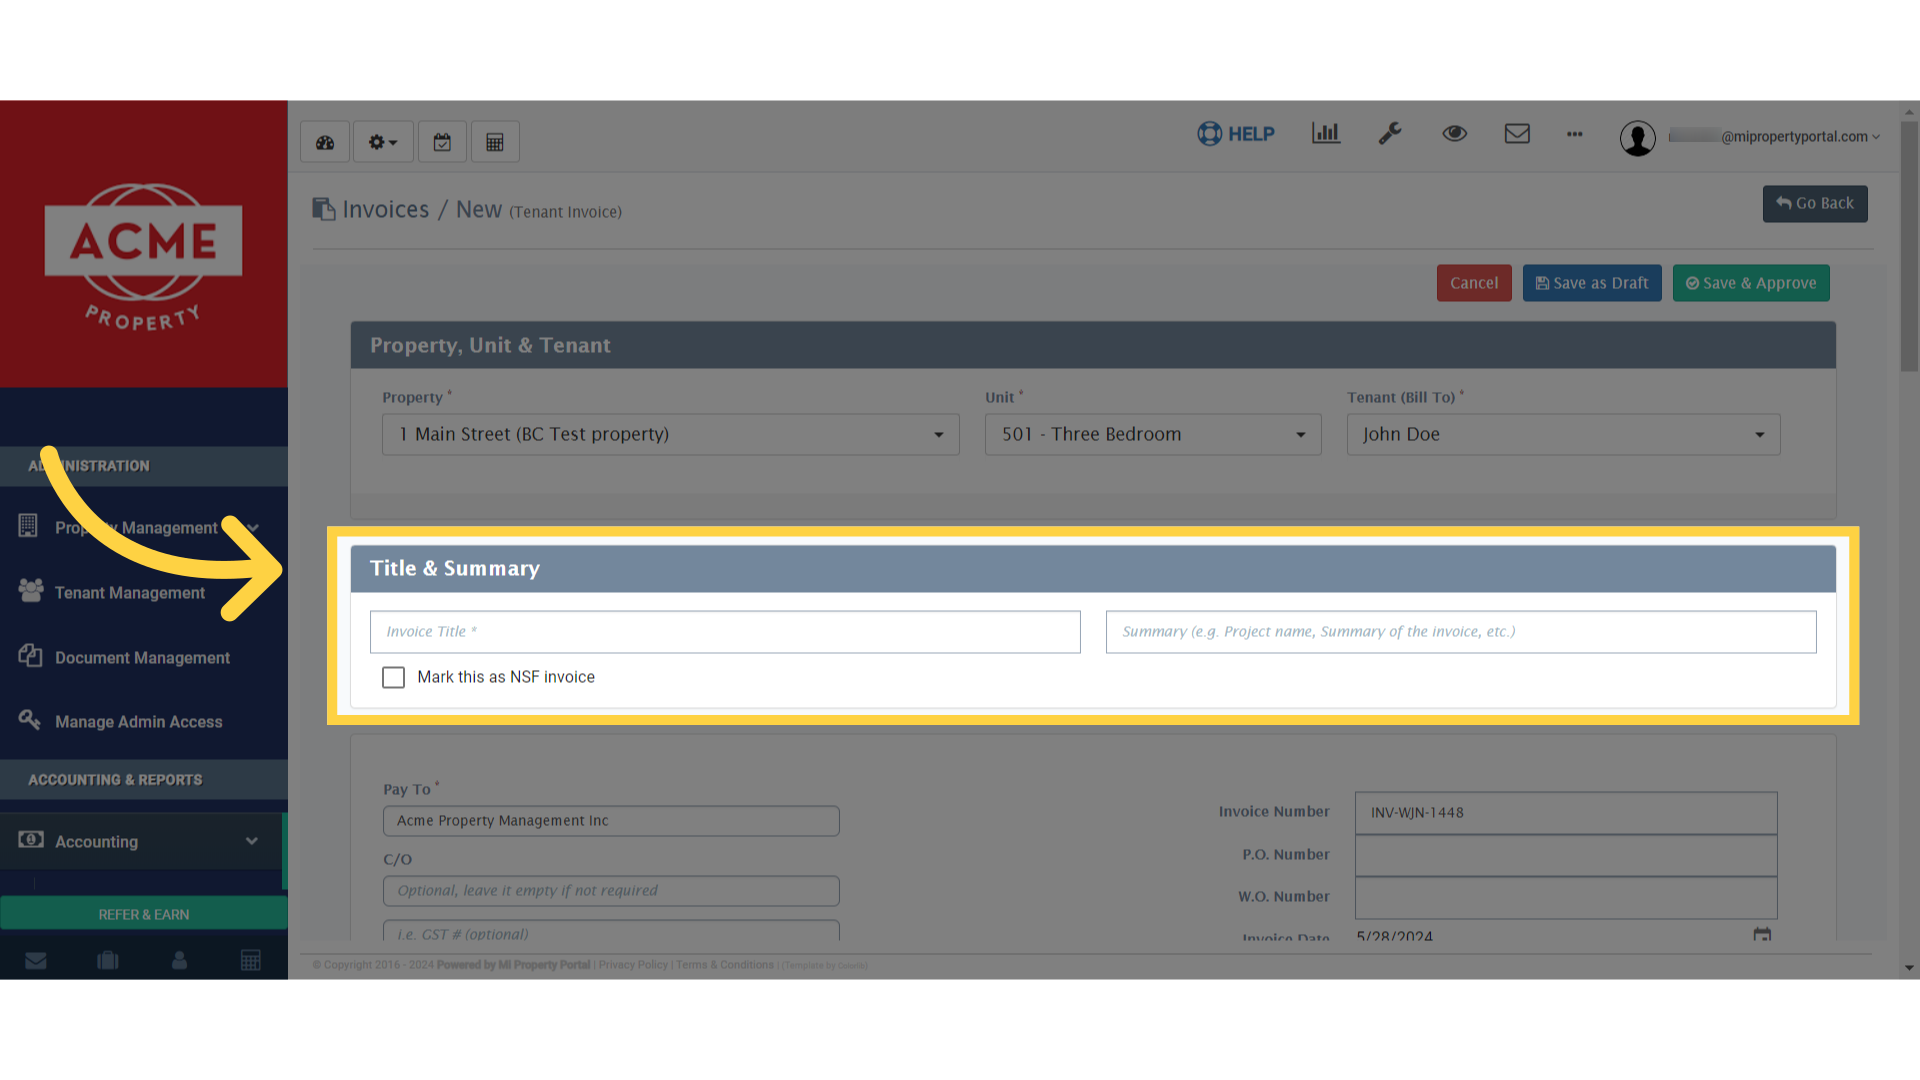
Task: Open the briefcase icon in the sidebar footer
Action: [x=107, y=959]
